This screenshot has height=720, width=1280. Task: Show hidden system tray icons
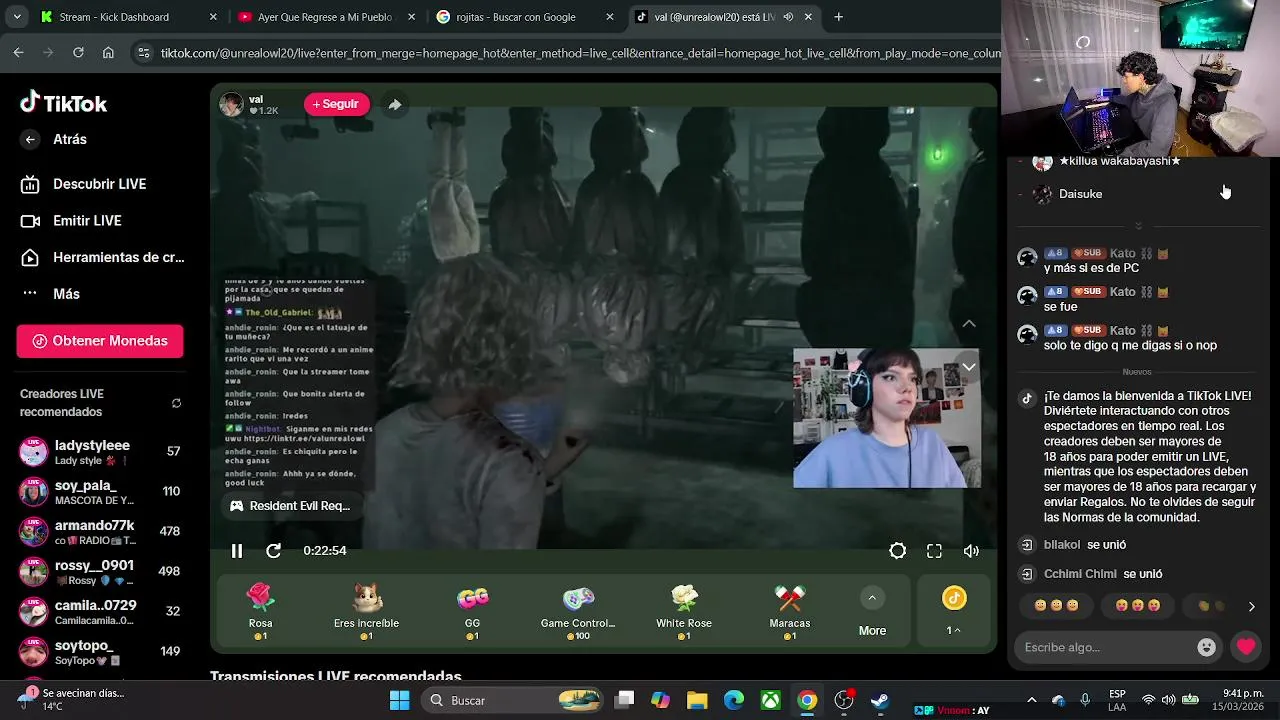[x=1032, y=700]
